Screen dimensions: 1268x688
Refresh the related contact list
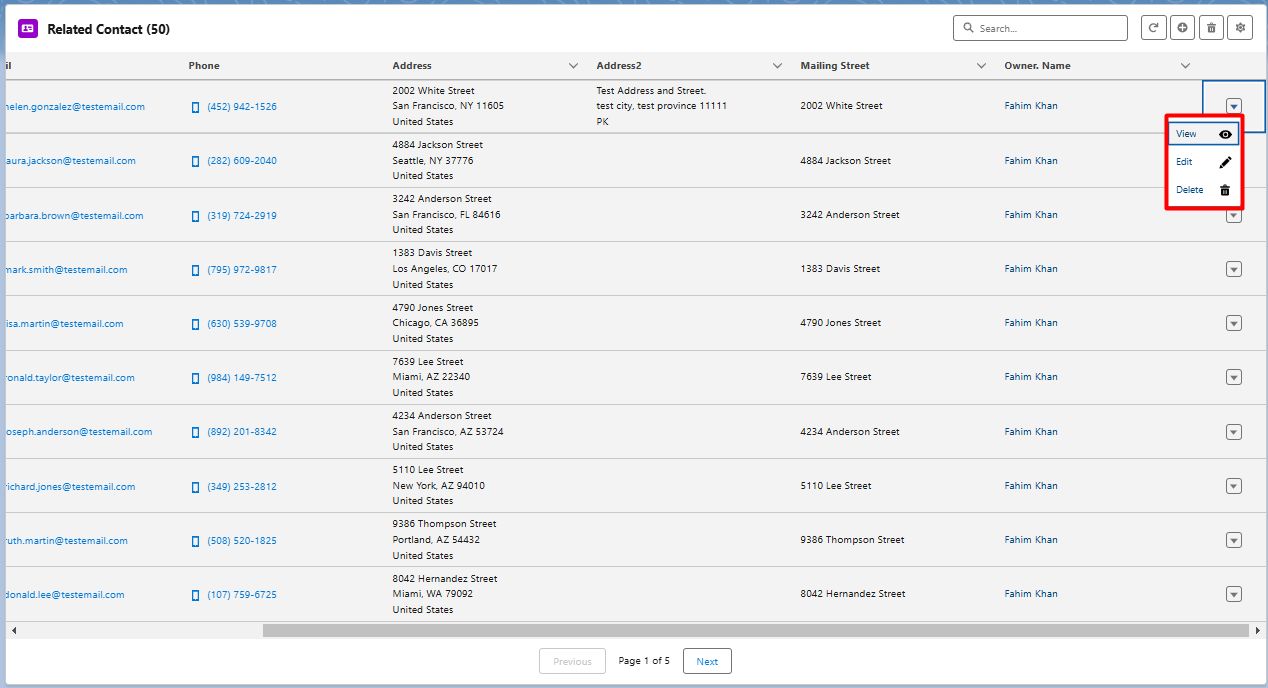(x=1154, y=28)
